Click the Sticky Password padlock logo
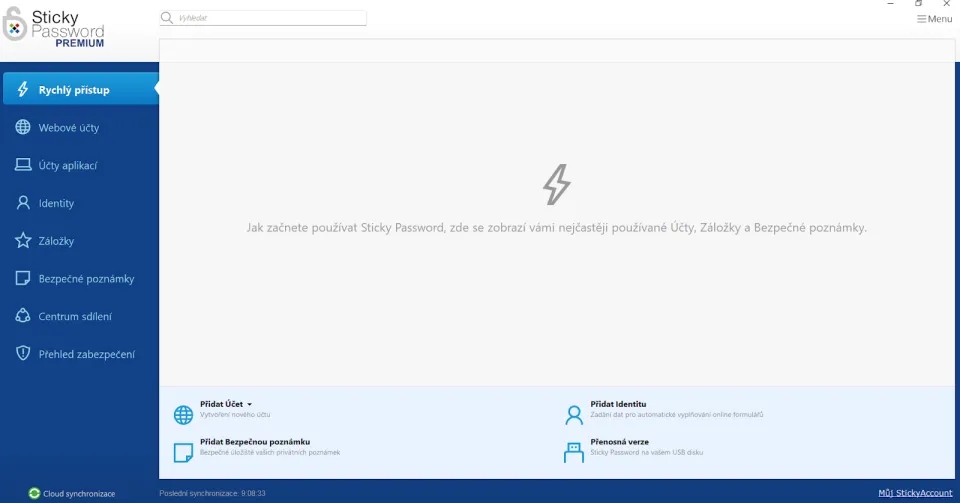 (x=15, y=24)
